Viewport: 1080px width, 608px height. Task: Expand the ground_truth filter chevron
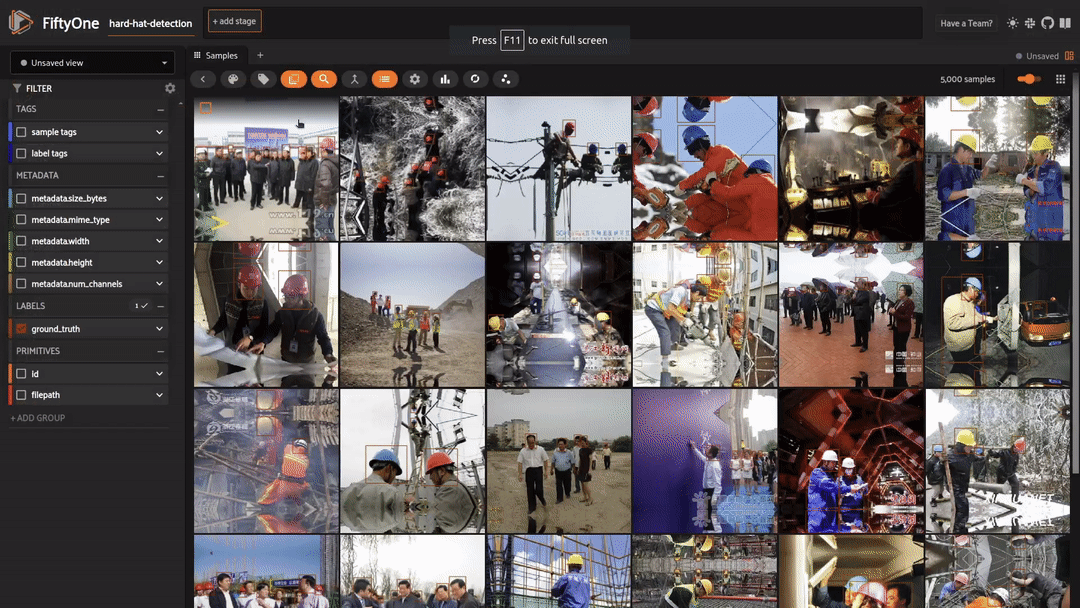[x=159, y=328]
